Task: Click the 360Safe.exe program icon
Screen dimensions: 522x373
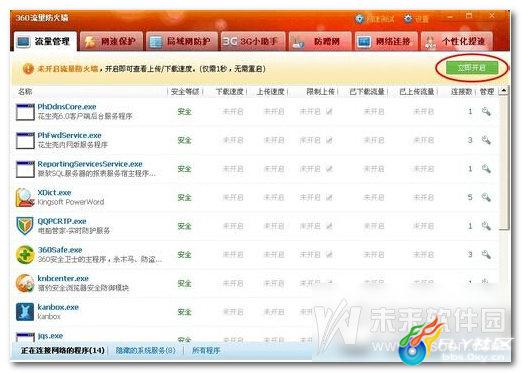Action: pos(25,255)
